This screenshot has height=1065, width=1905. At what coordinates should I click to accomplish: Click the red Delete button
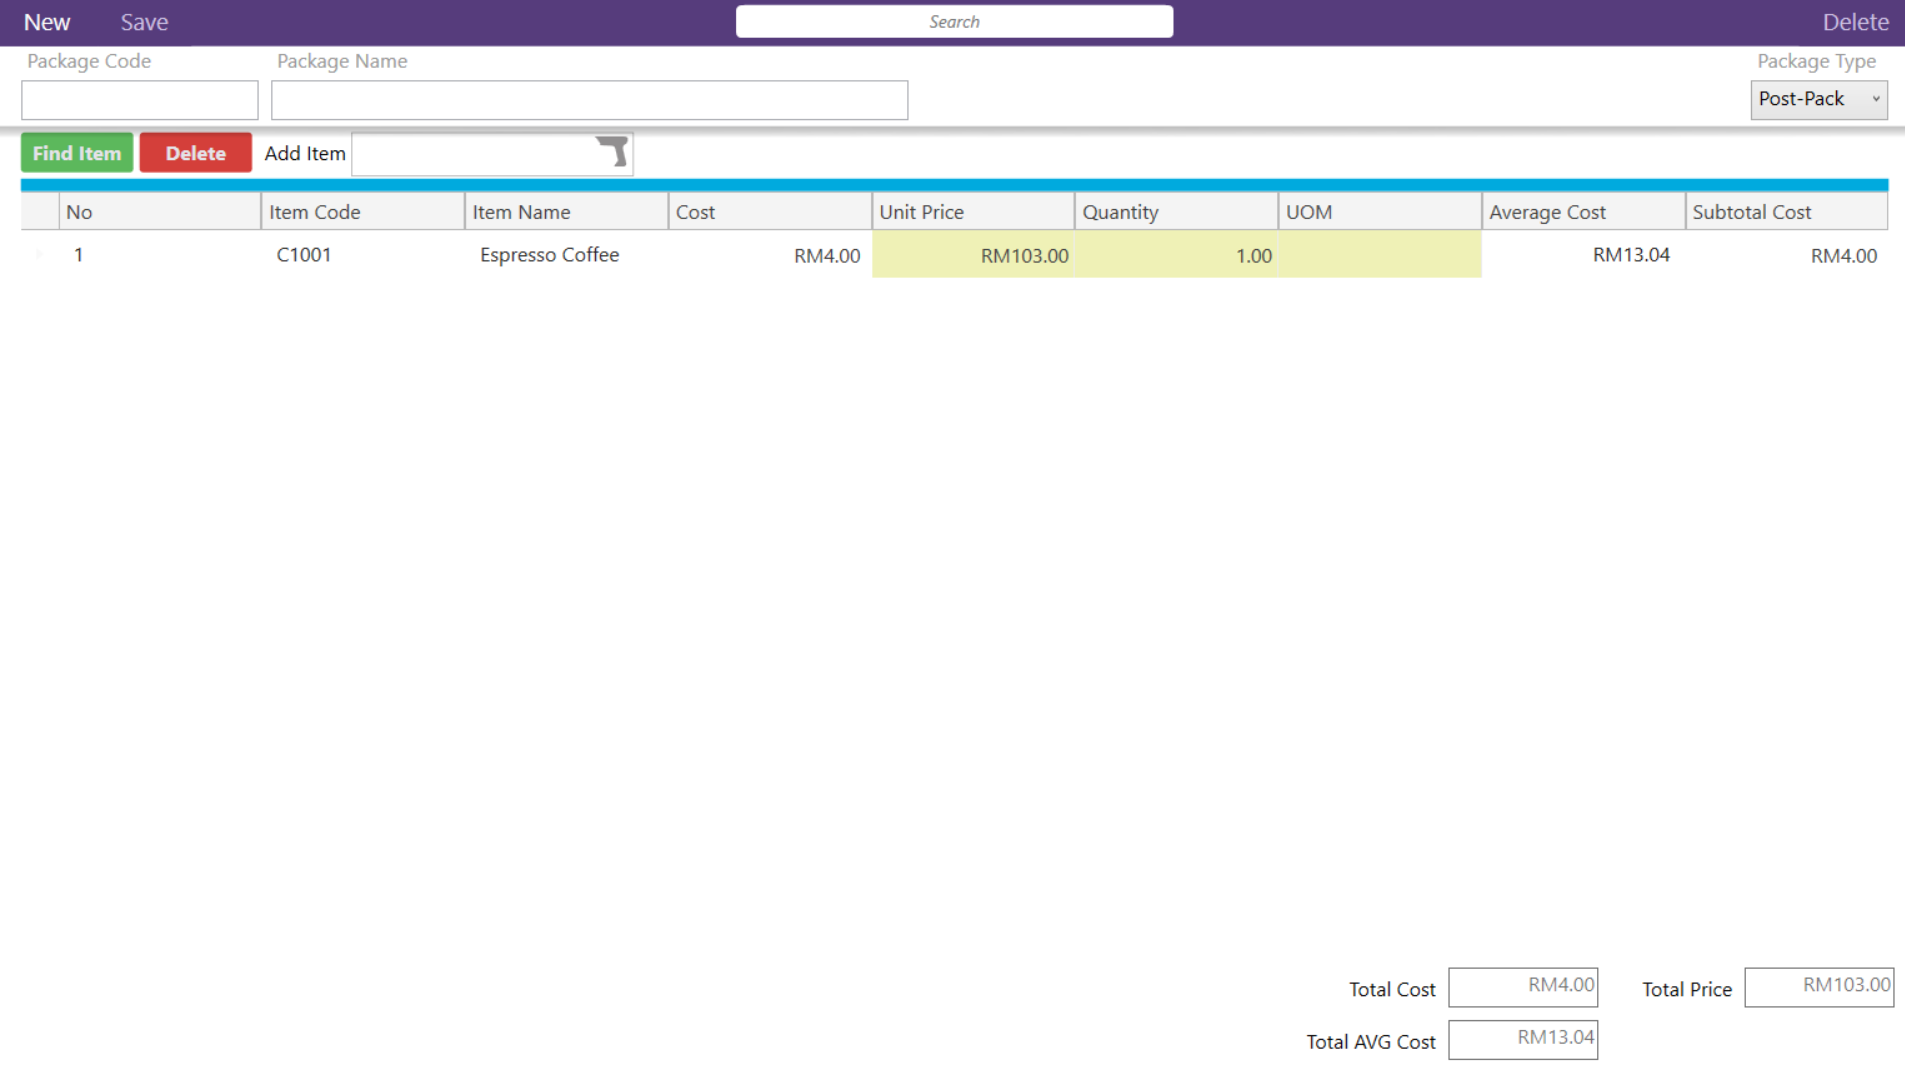pos(196,153)
